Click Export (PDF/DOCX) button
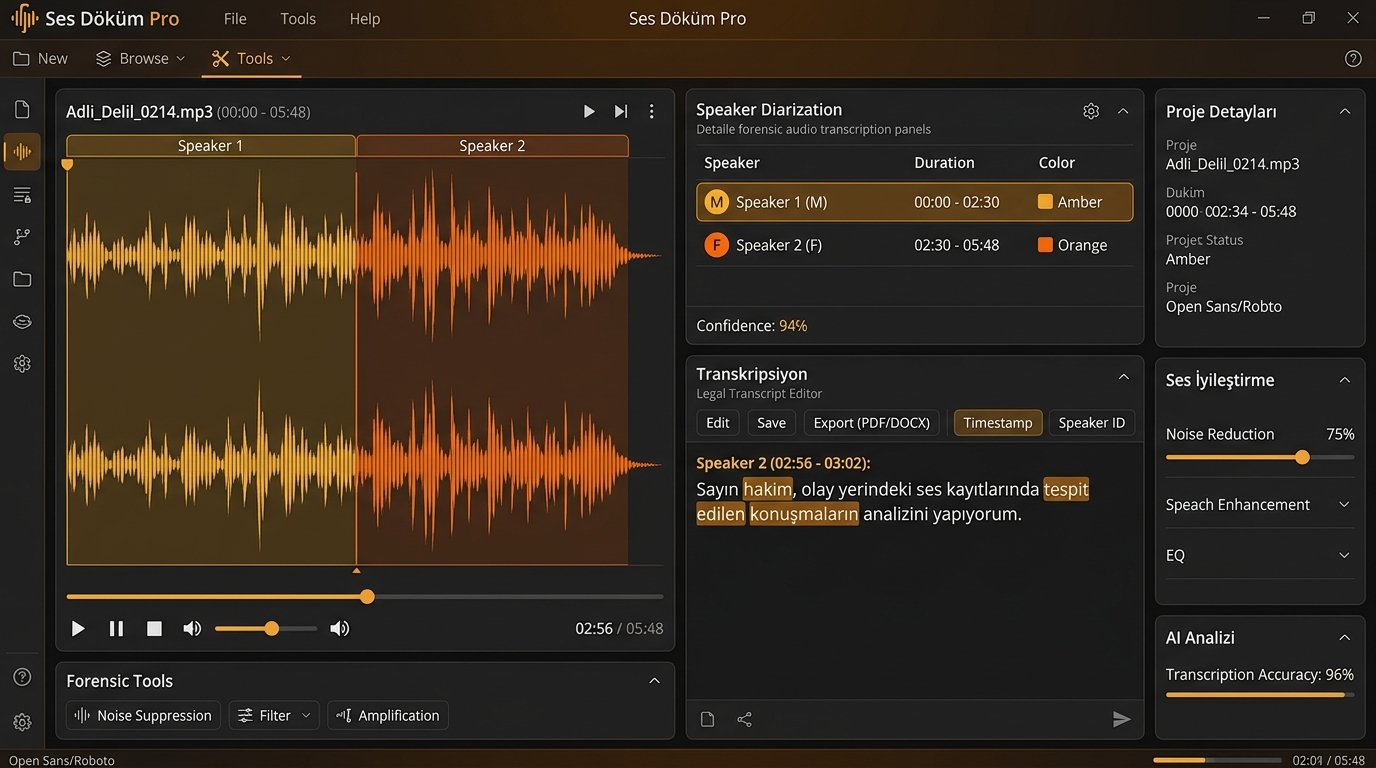Viewport: 1376px width, 768px height. [x=871, y=423]
